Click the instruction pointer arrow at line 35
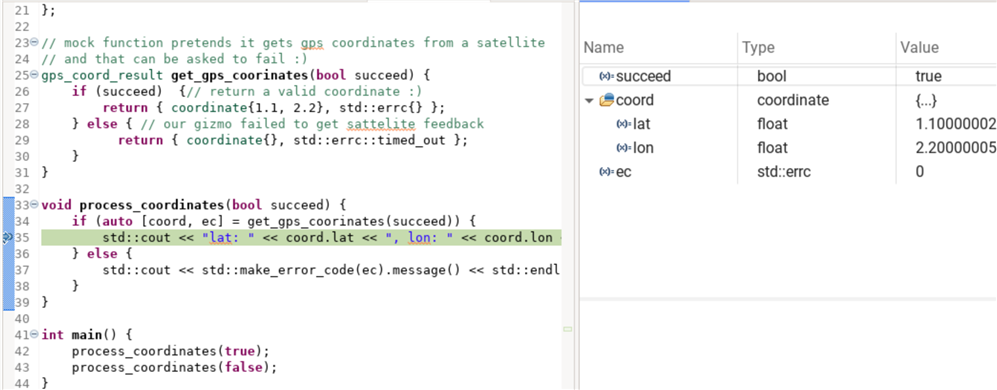This screenshot has width=997, height=390. [7, 237]
